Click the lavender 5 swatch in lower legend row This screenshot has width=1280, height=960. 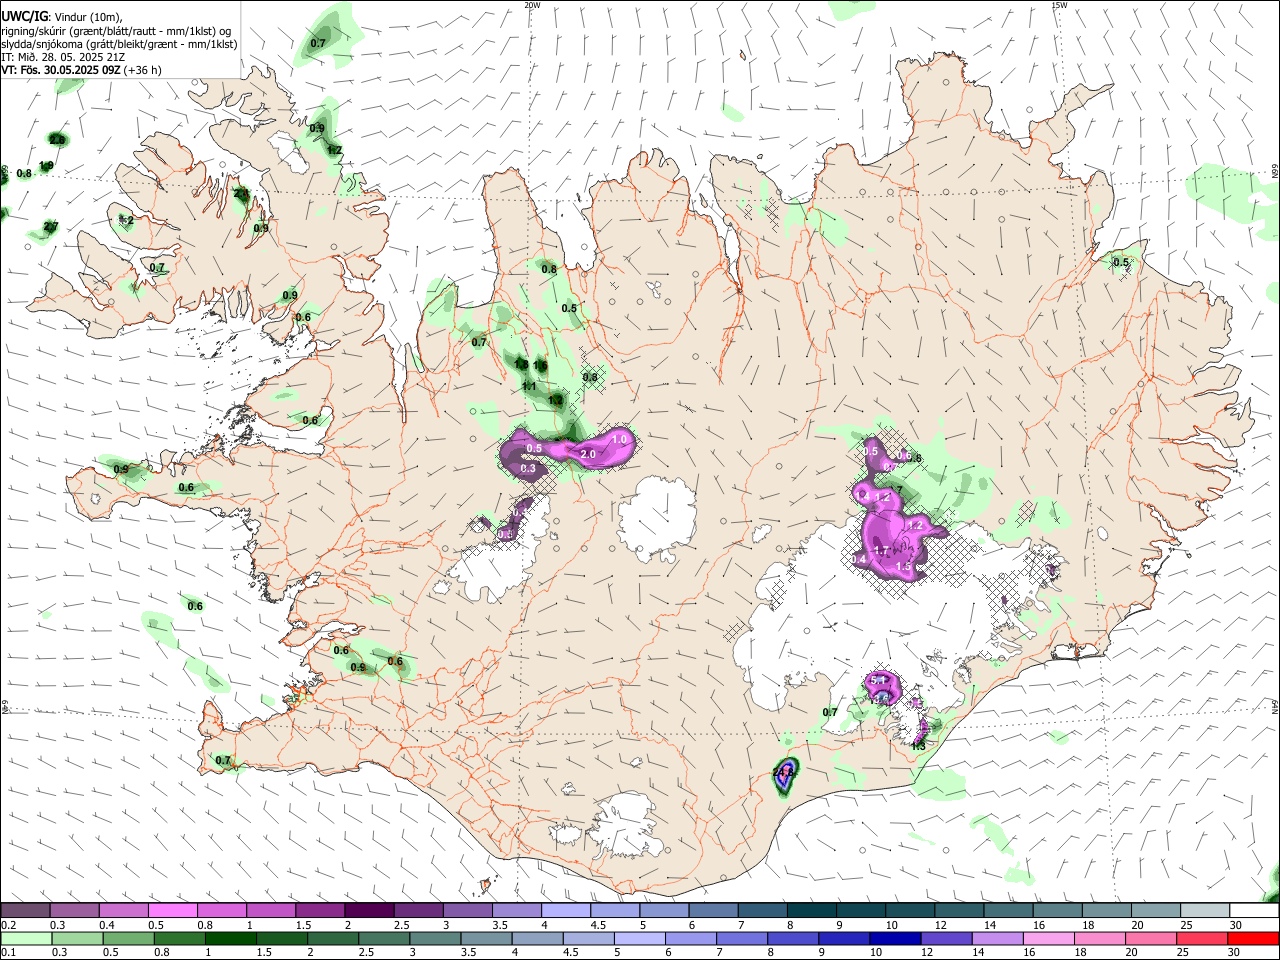(x=639, y=938)
